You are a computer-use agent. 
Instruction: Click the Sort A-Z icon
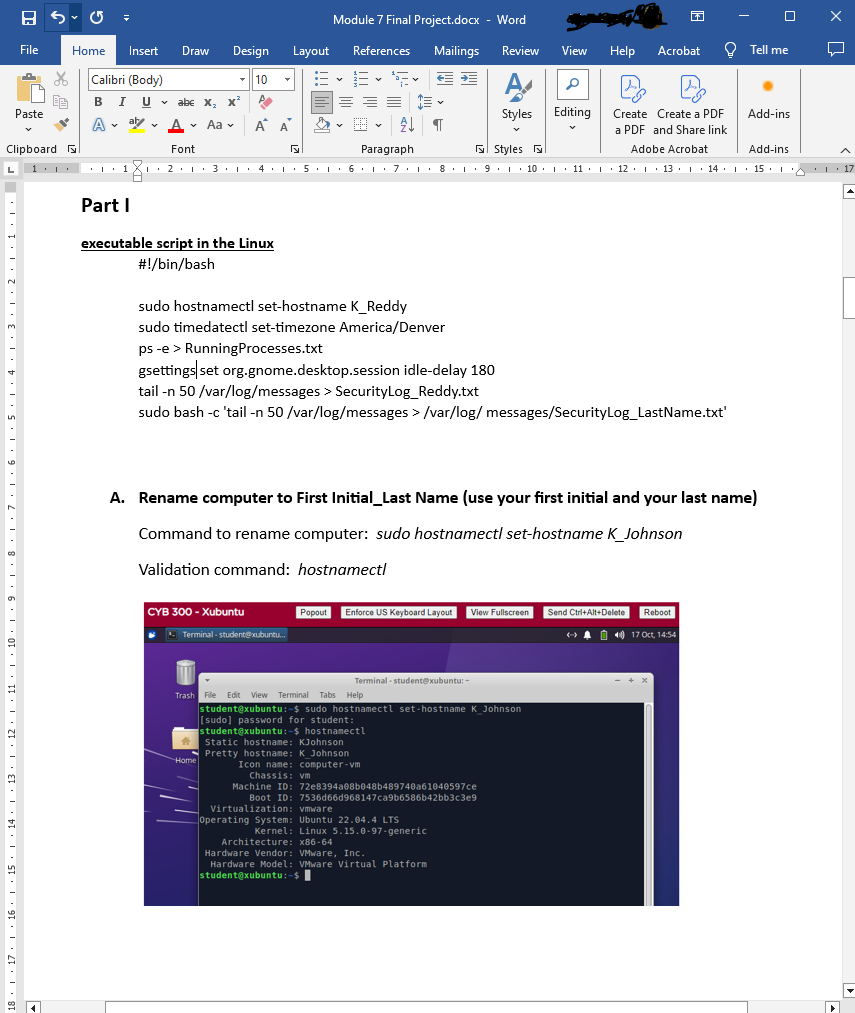tap(407, 125)
